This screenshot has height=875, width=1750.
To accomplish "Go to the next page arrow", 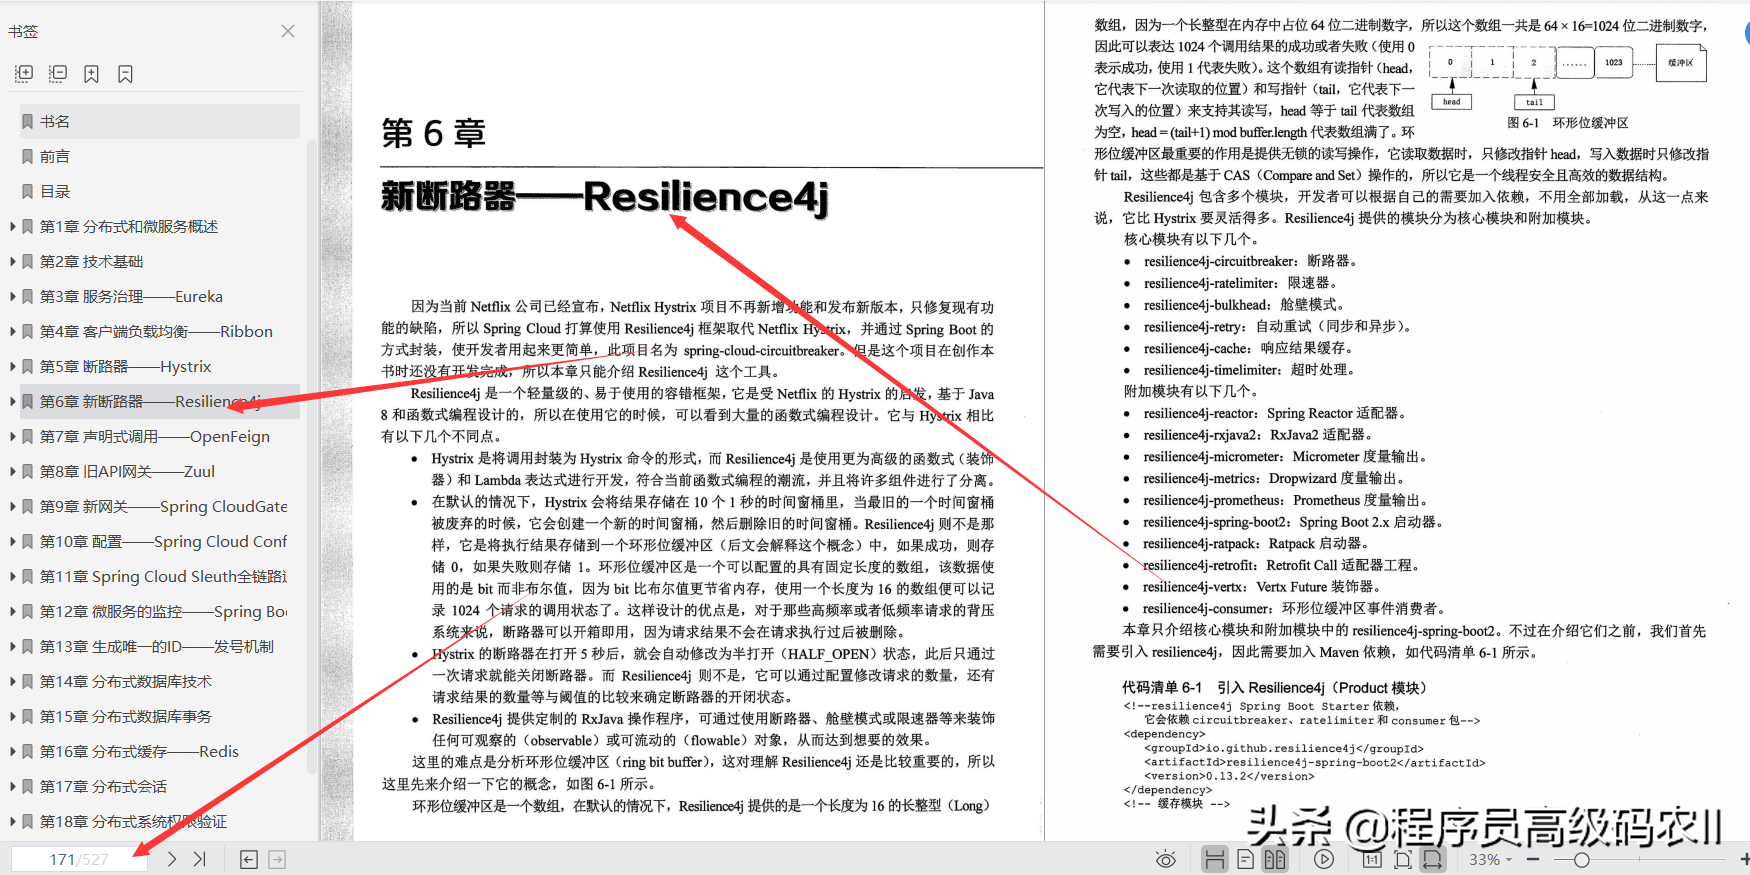I will (172, 859).
